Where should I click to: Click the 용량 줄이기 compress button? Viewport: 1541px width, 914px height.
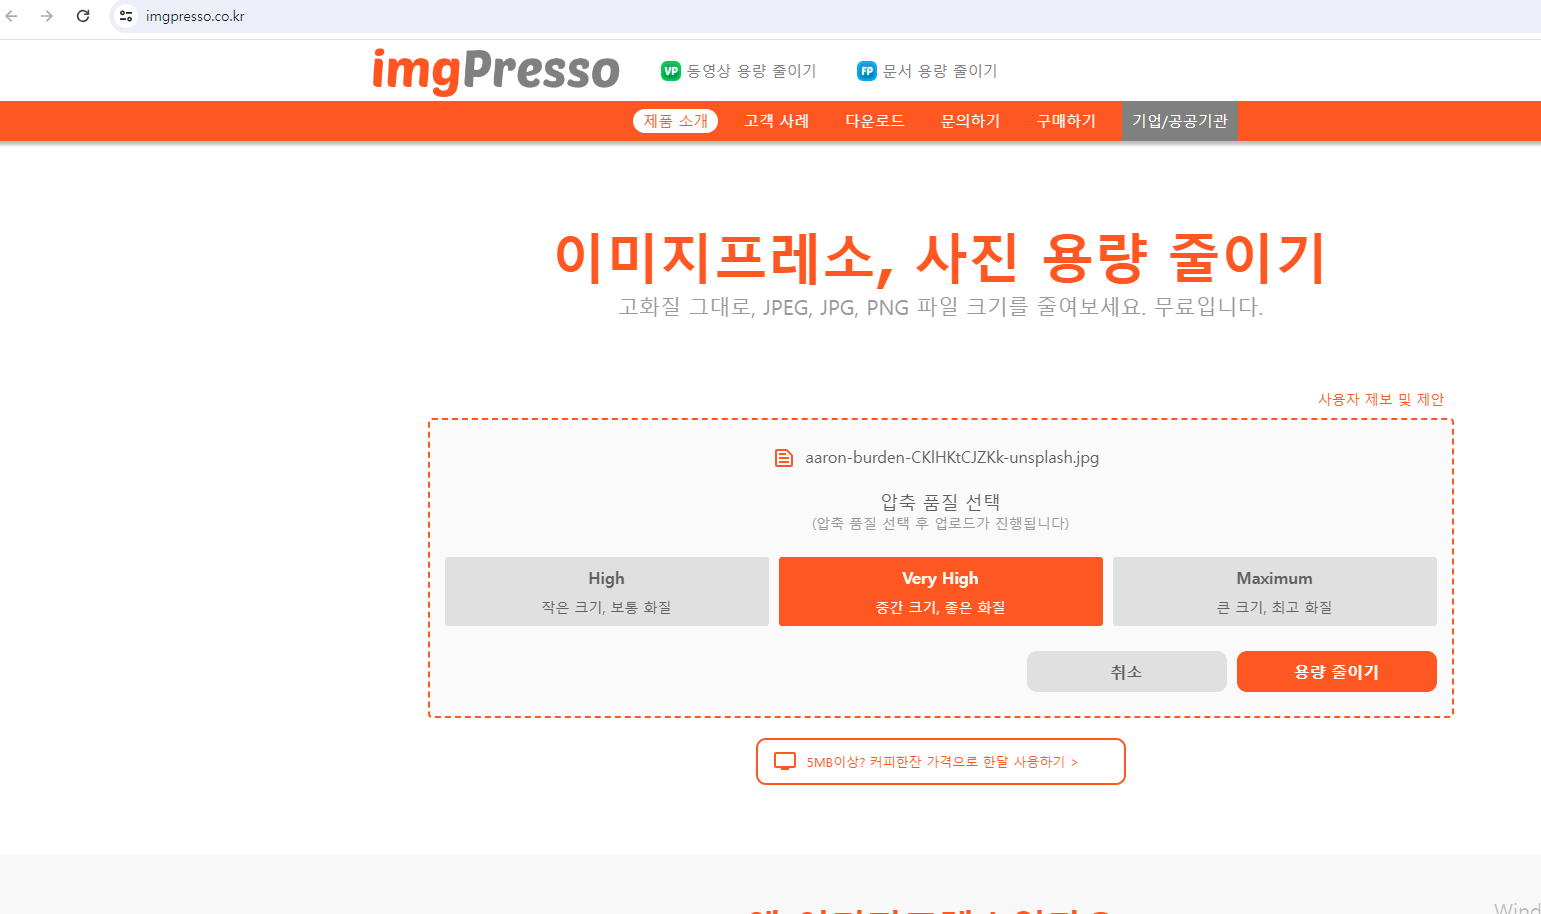(x=1337, y=672)
